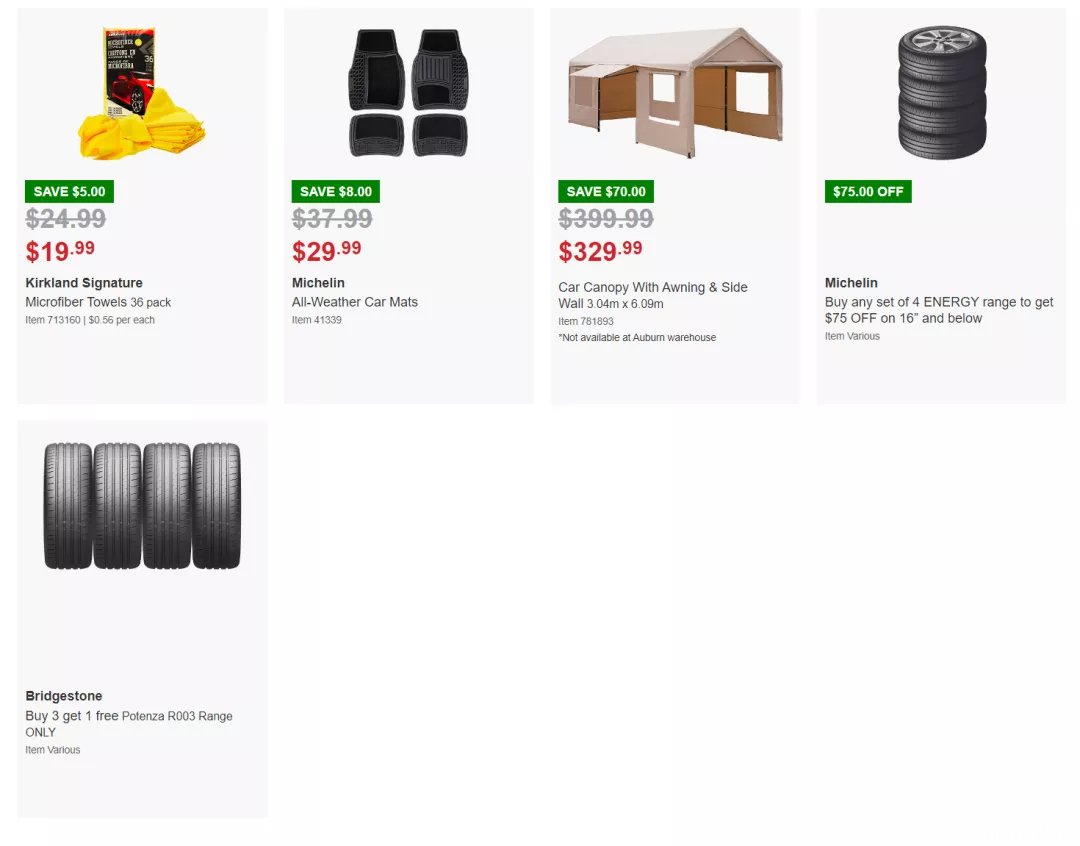This screenshot has width=1080, height=846.
Task: Open the Bridgestone four tires image
Action: (x=143, y=506)
